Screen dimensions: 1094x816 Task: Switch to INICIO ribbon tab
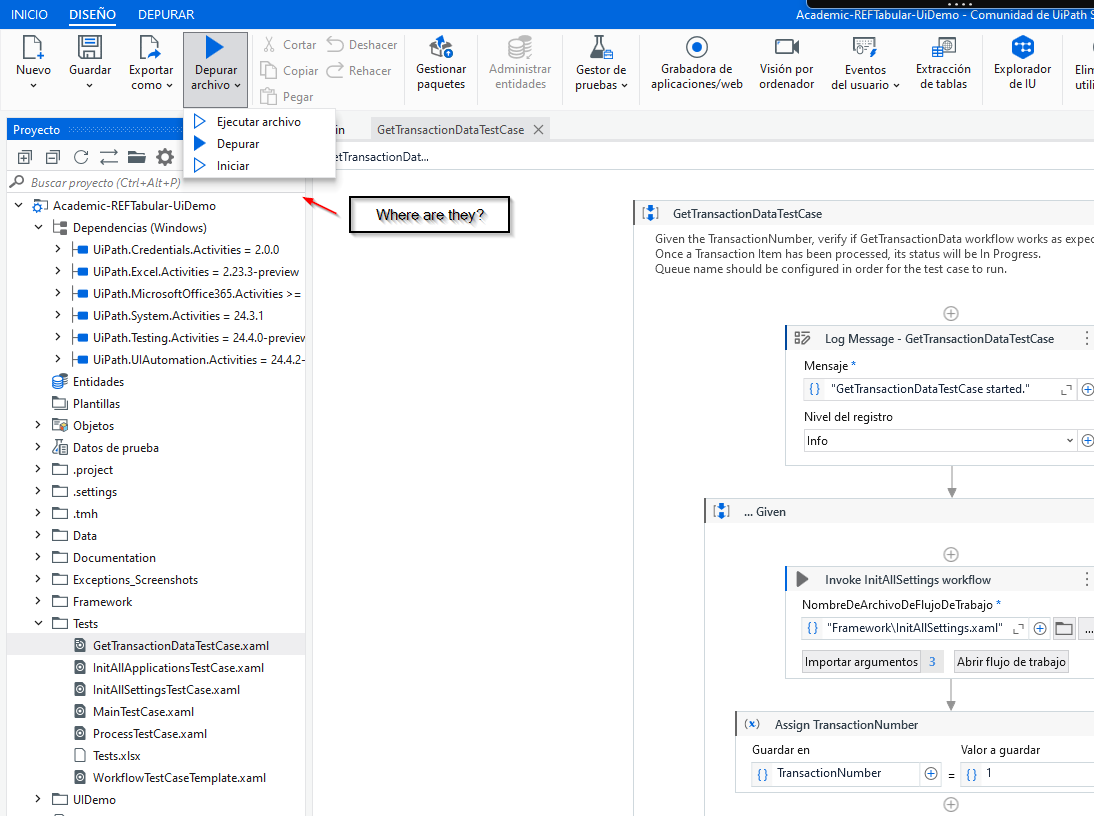(x=29, y=15)
